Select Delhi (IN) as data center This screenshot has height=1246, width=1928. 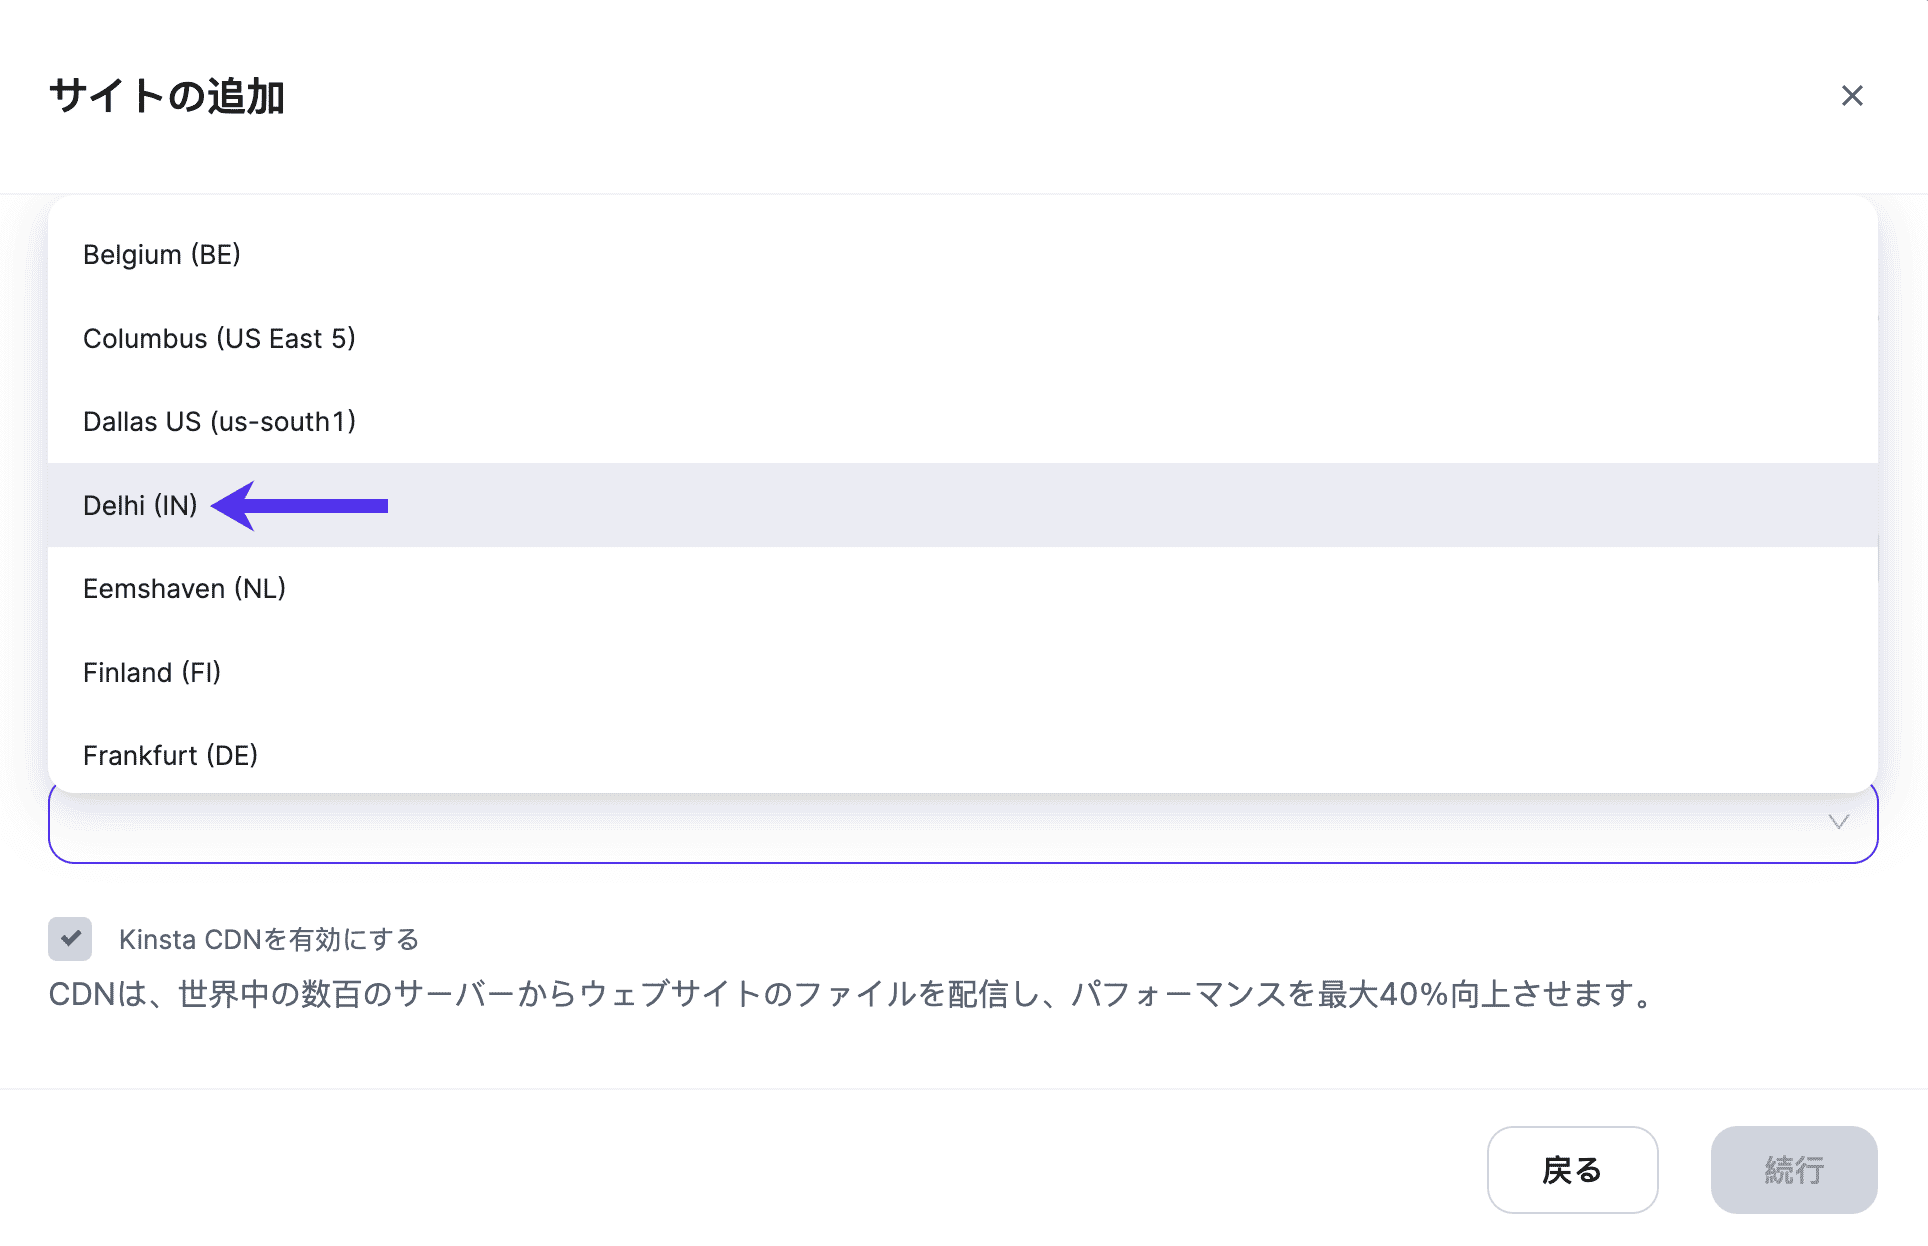140,505
